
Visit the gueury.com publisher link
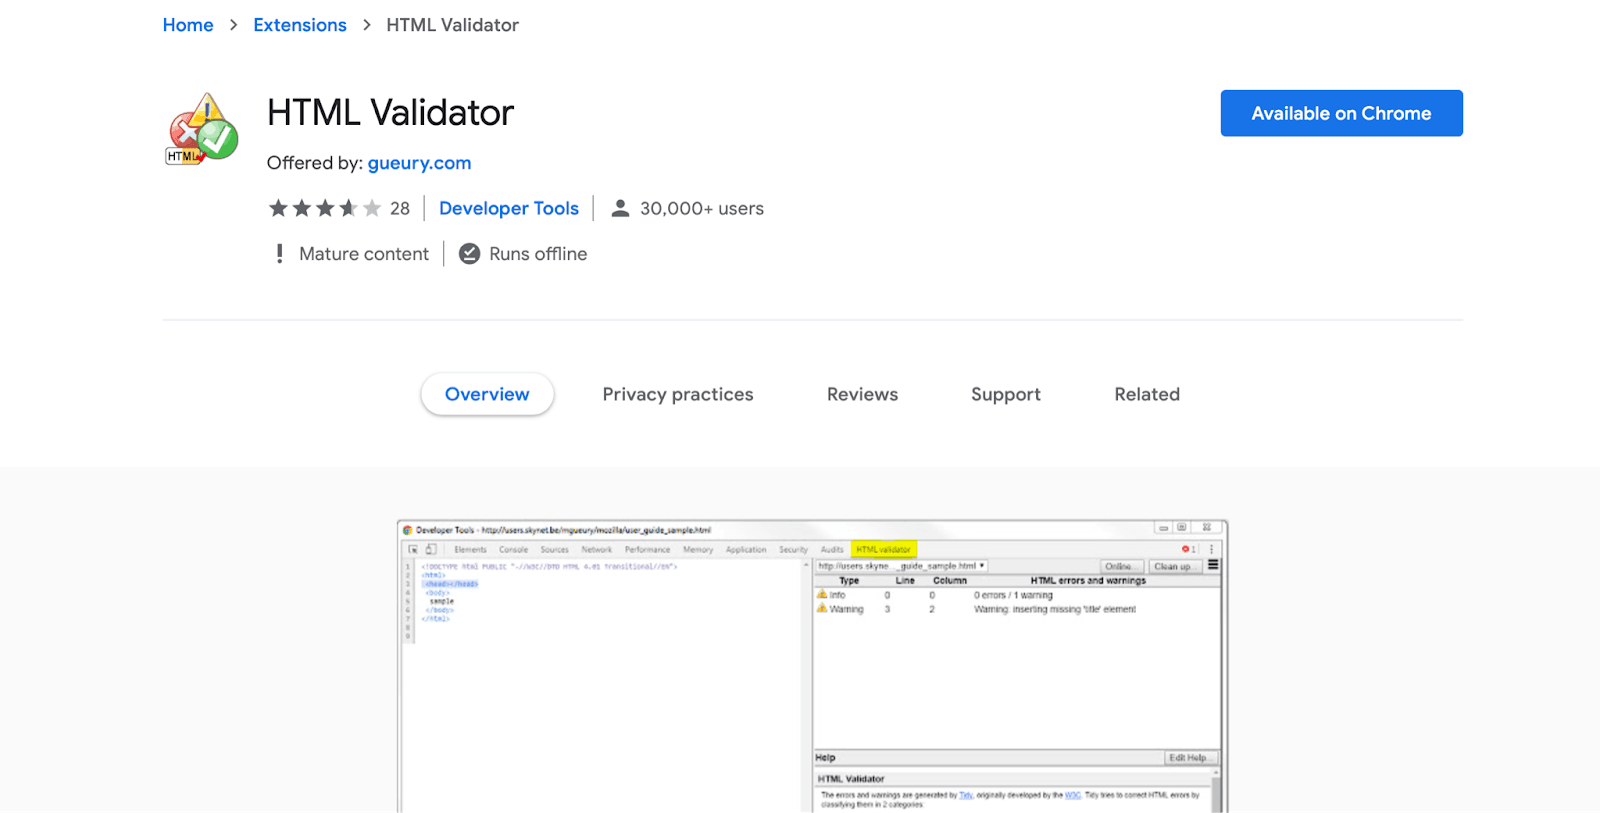point(419,163)
